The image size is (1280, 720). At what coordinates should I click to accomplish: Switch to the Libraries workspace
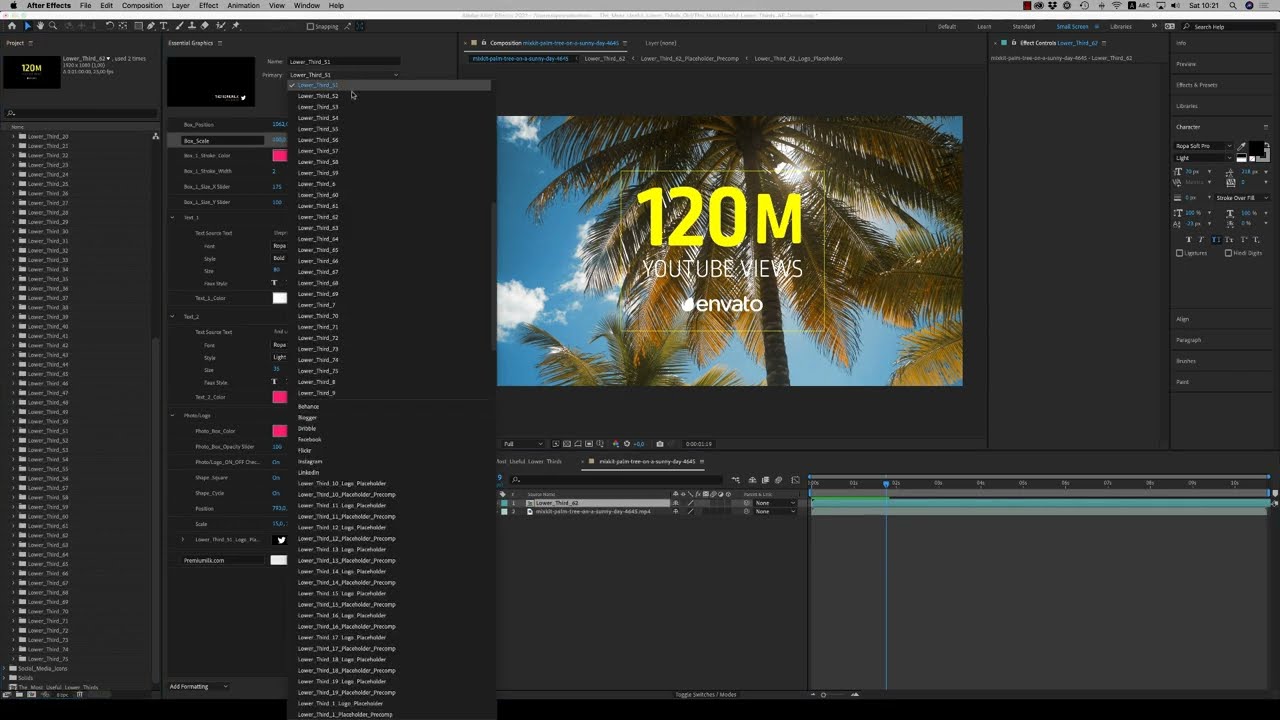pos(1121,26)
